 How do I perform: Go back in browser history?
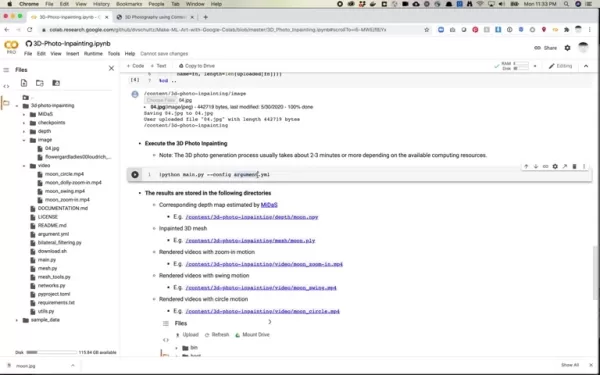7,29
